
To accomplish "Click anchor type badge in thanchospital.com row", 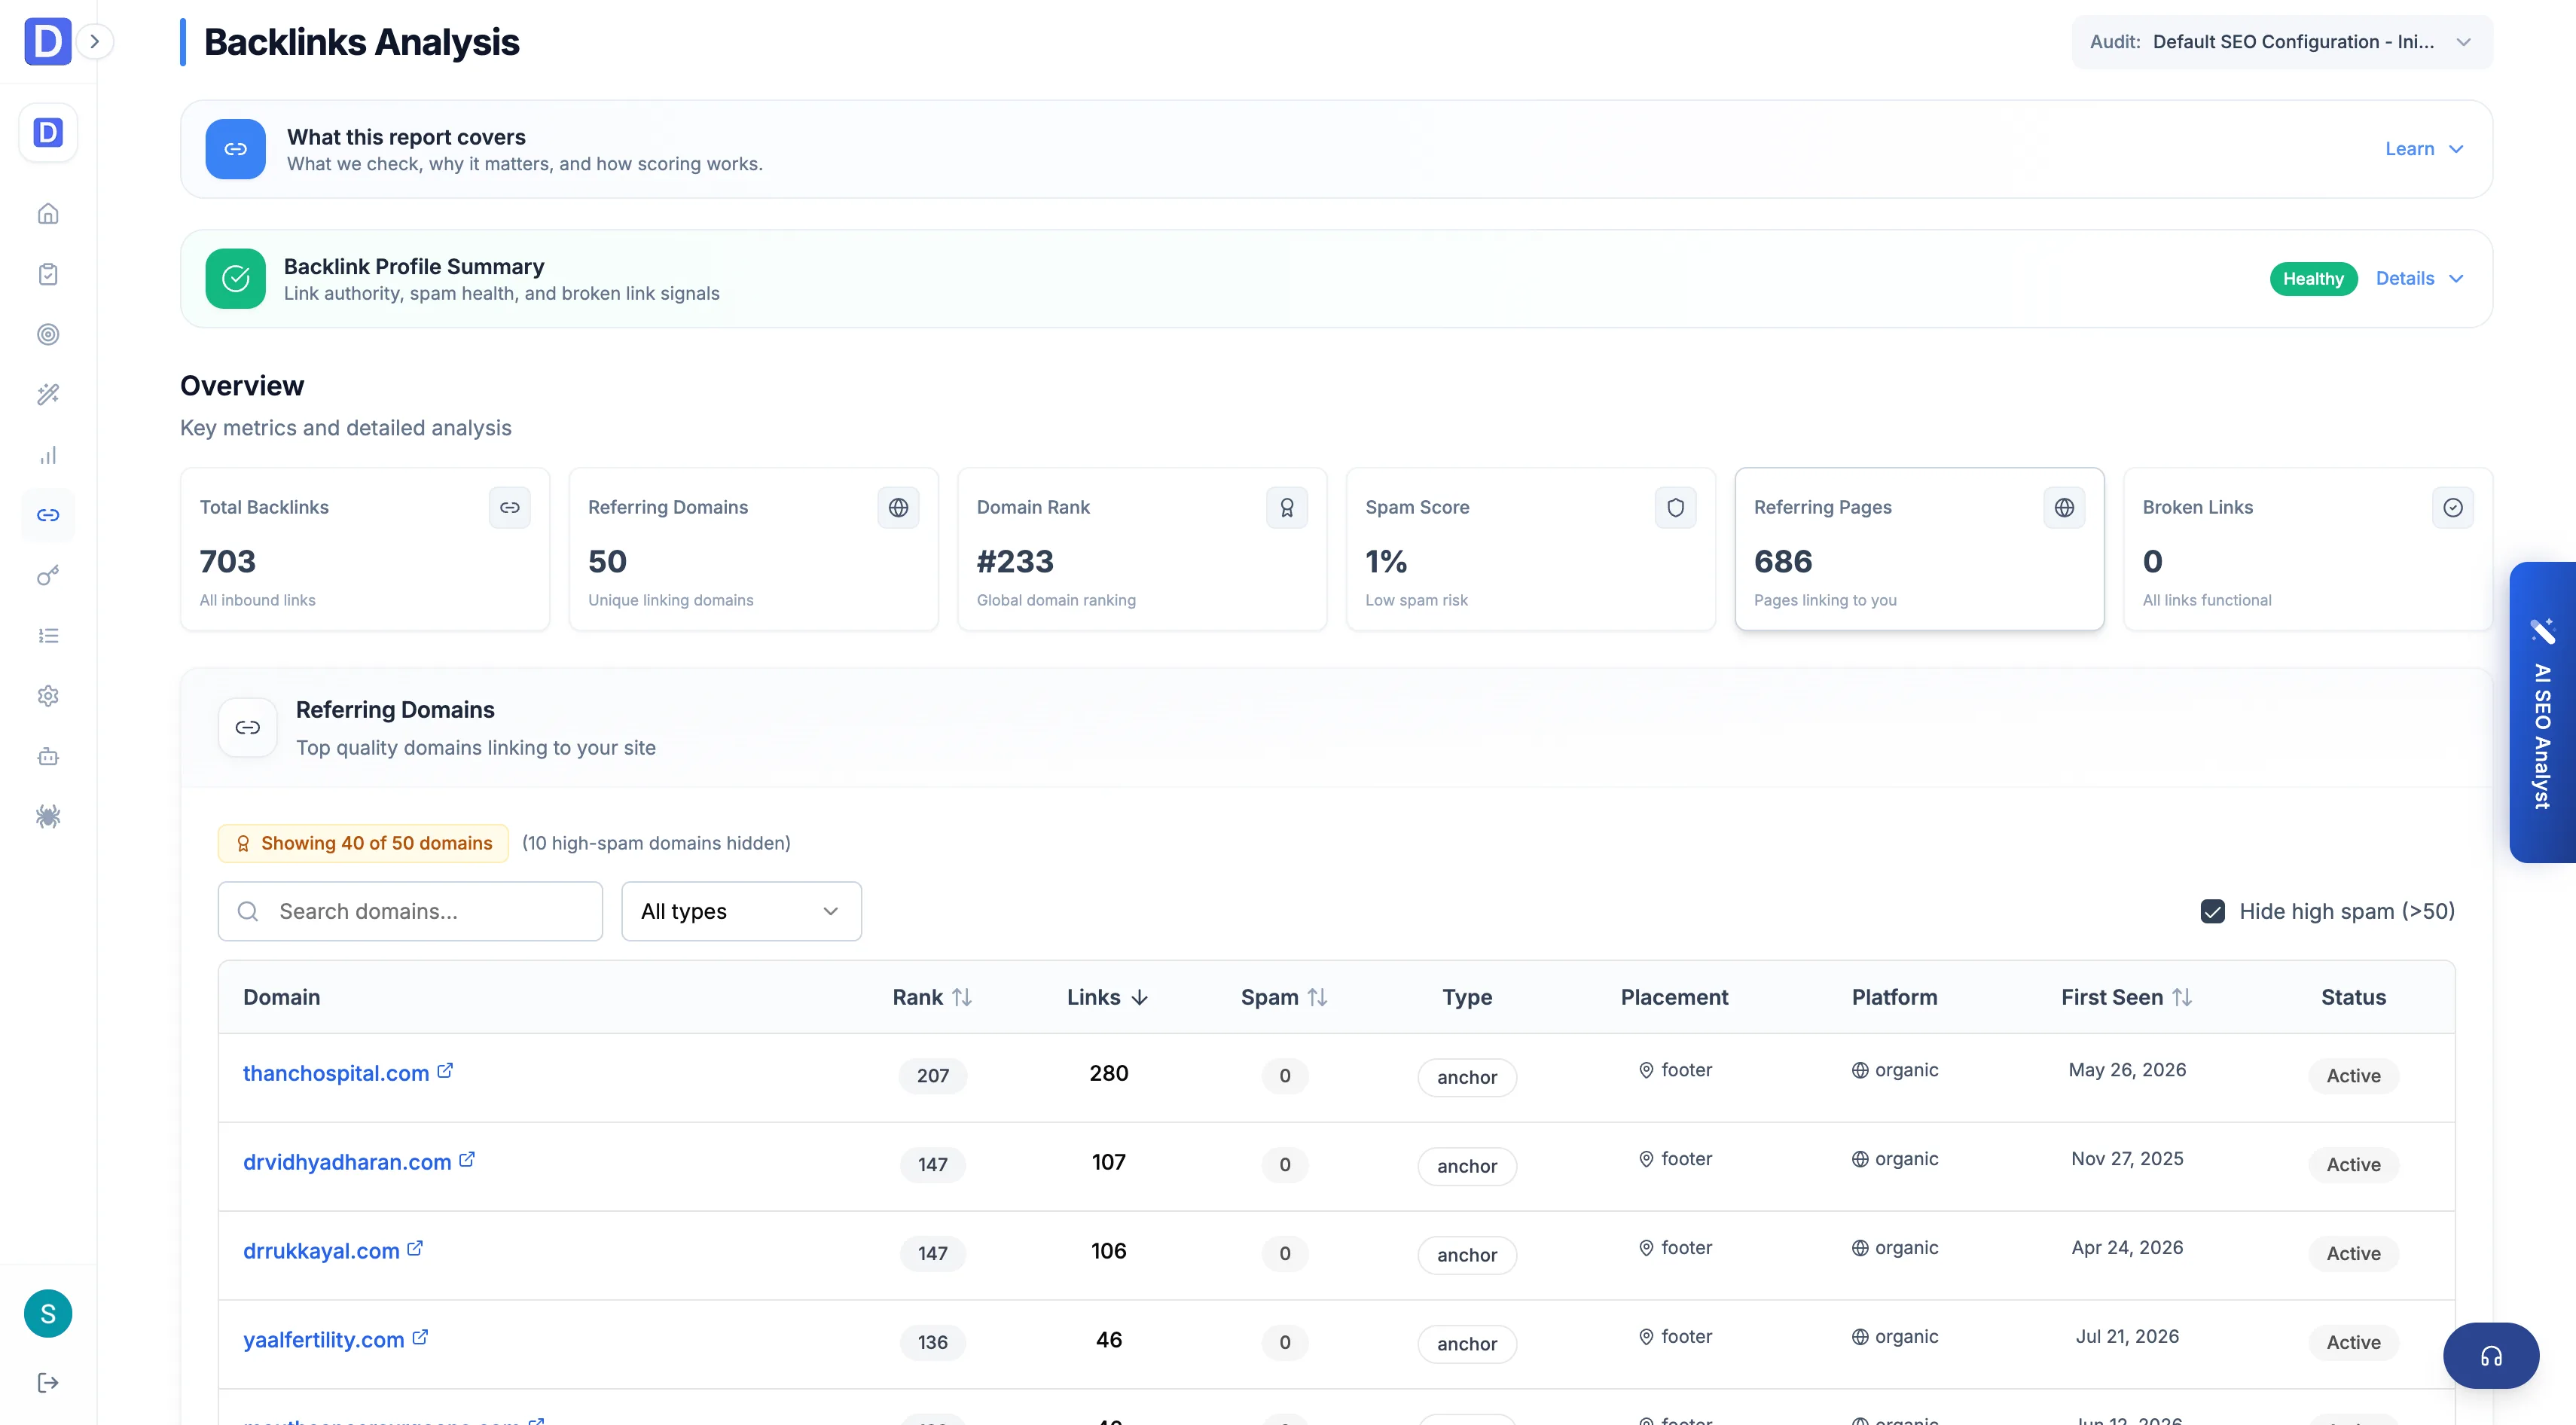I will tap(1467, 1077).
